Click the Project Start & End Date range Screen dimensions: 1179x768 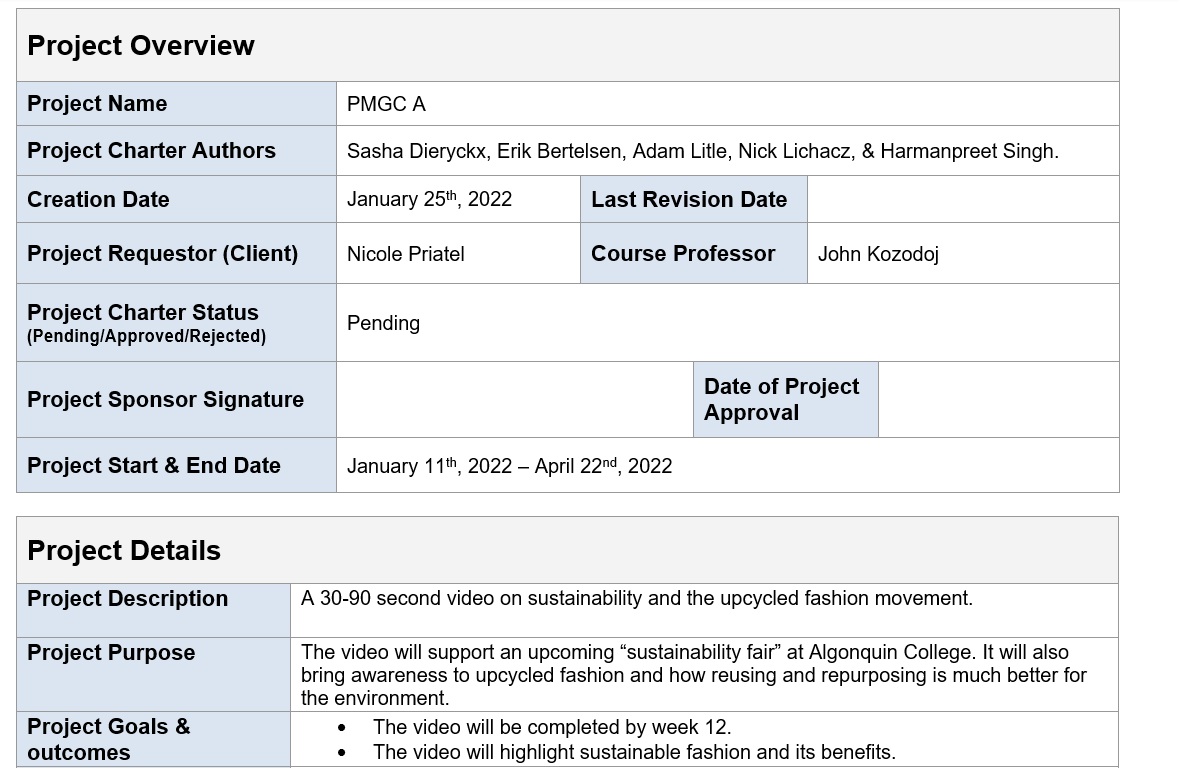(509, 466)
